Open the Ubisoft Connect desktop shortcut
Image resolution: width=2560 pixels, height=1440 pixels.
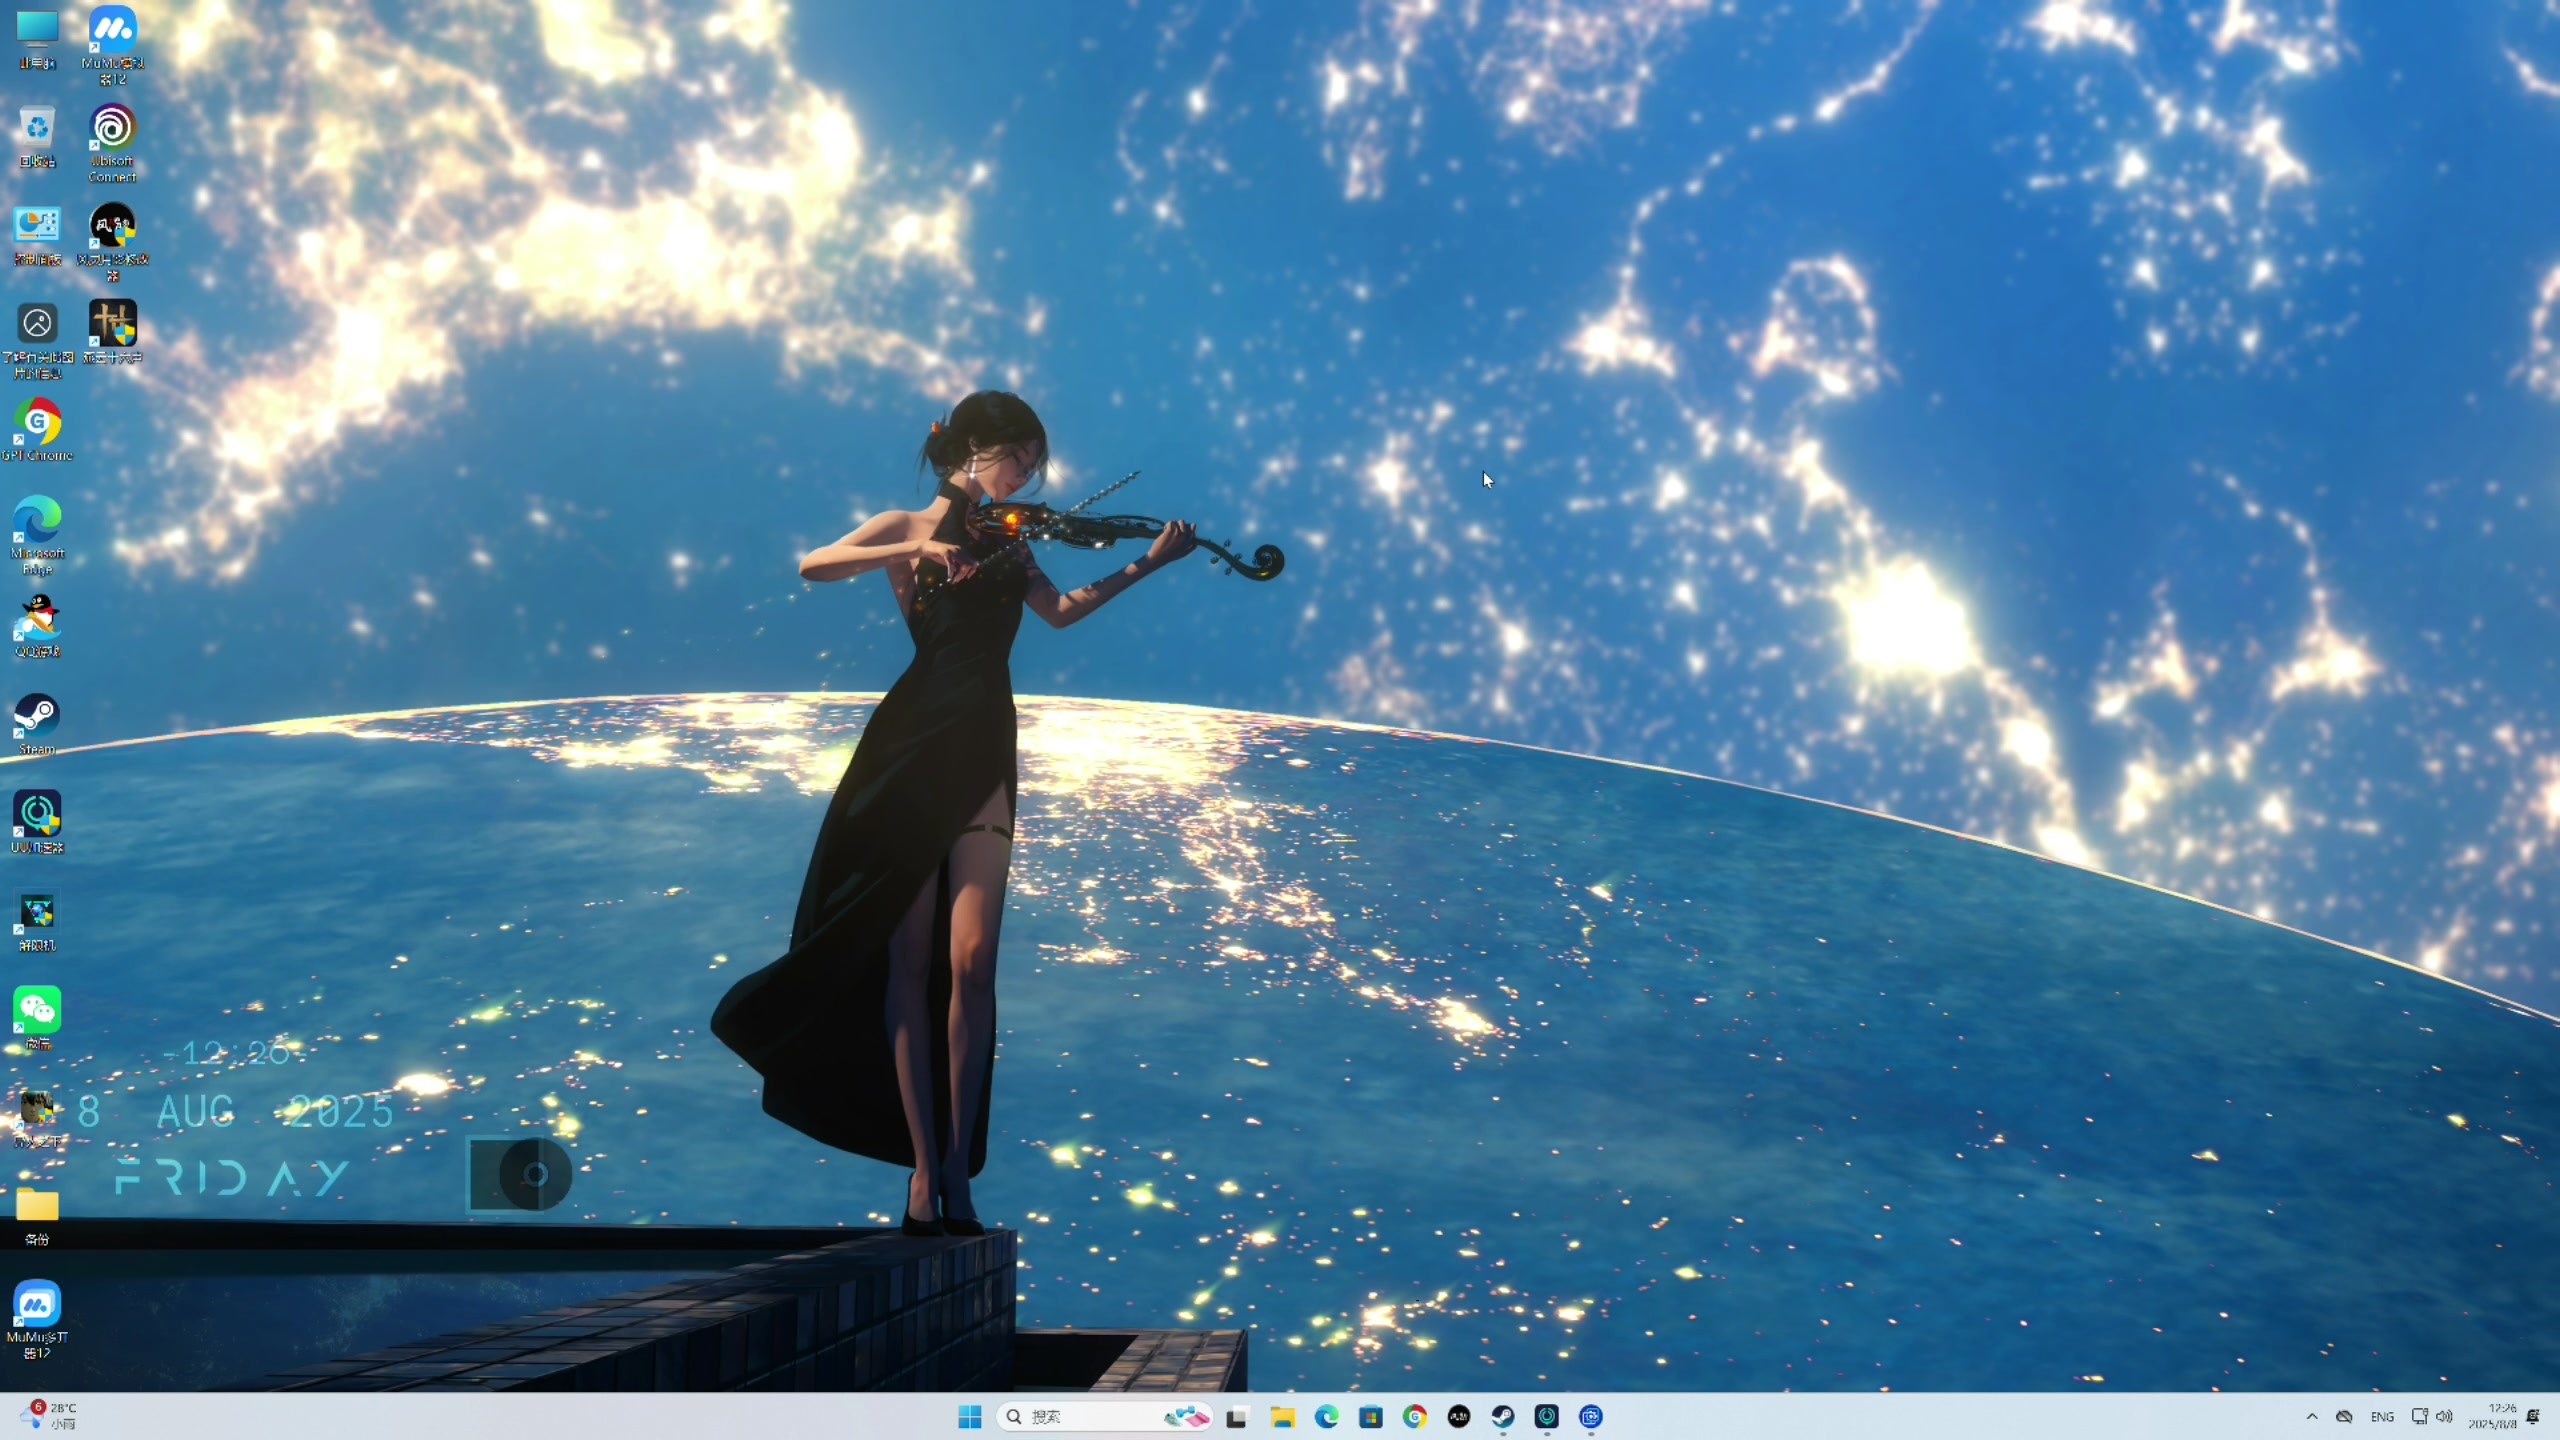pyautogui.click(x=112, y=143)
